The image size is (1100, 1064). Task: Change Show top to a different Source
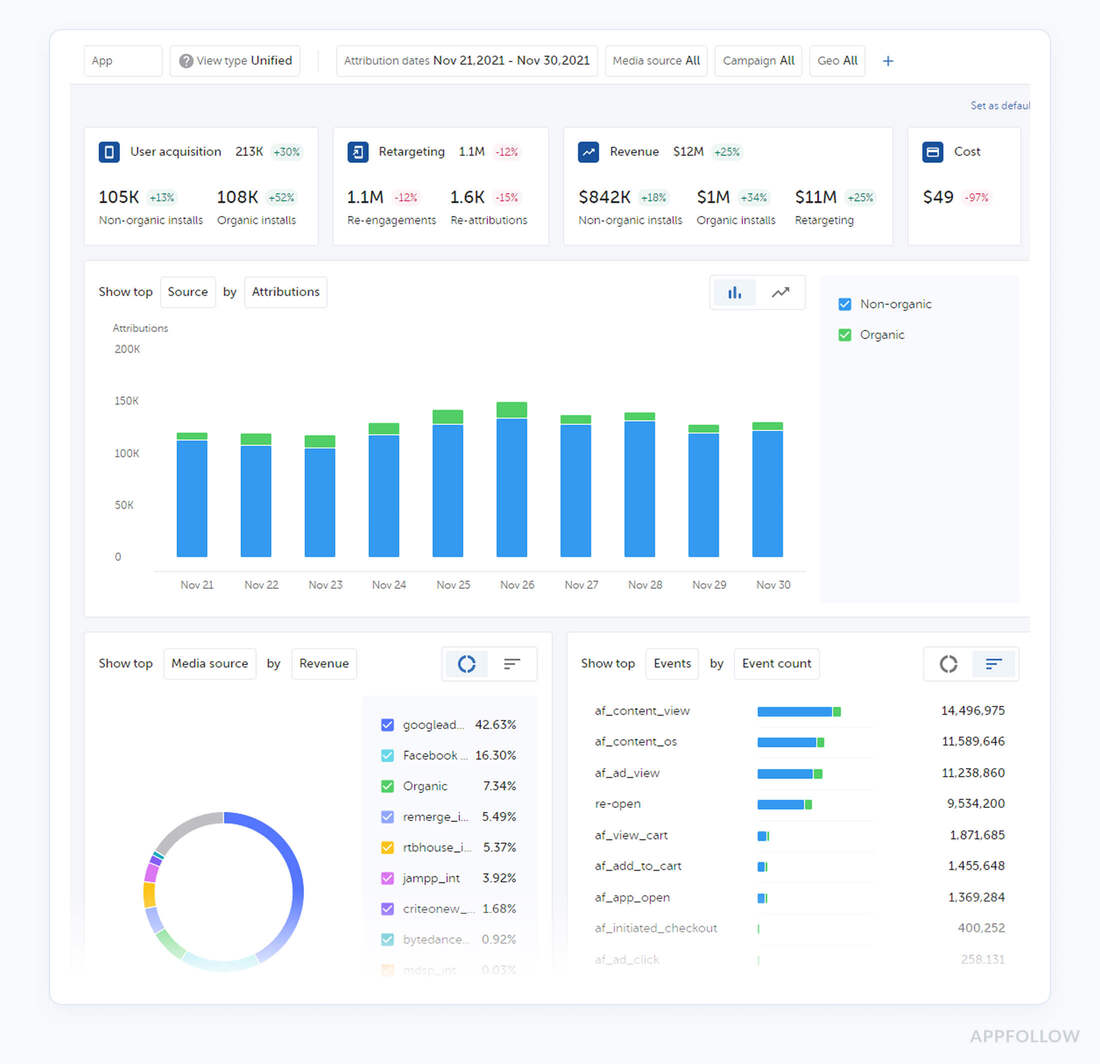(187, 292)
